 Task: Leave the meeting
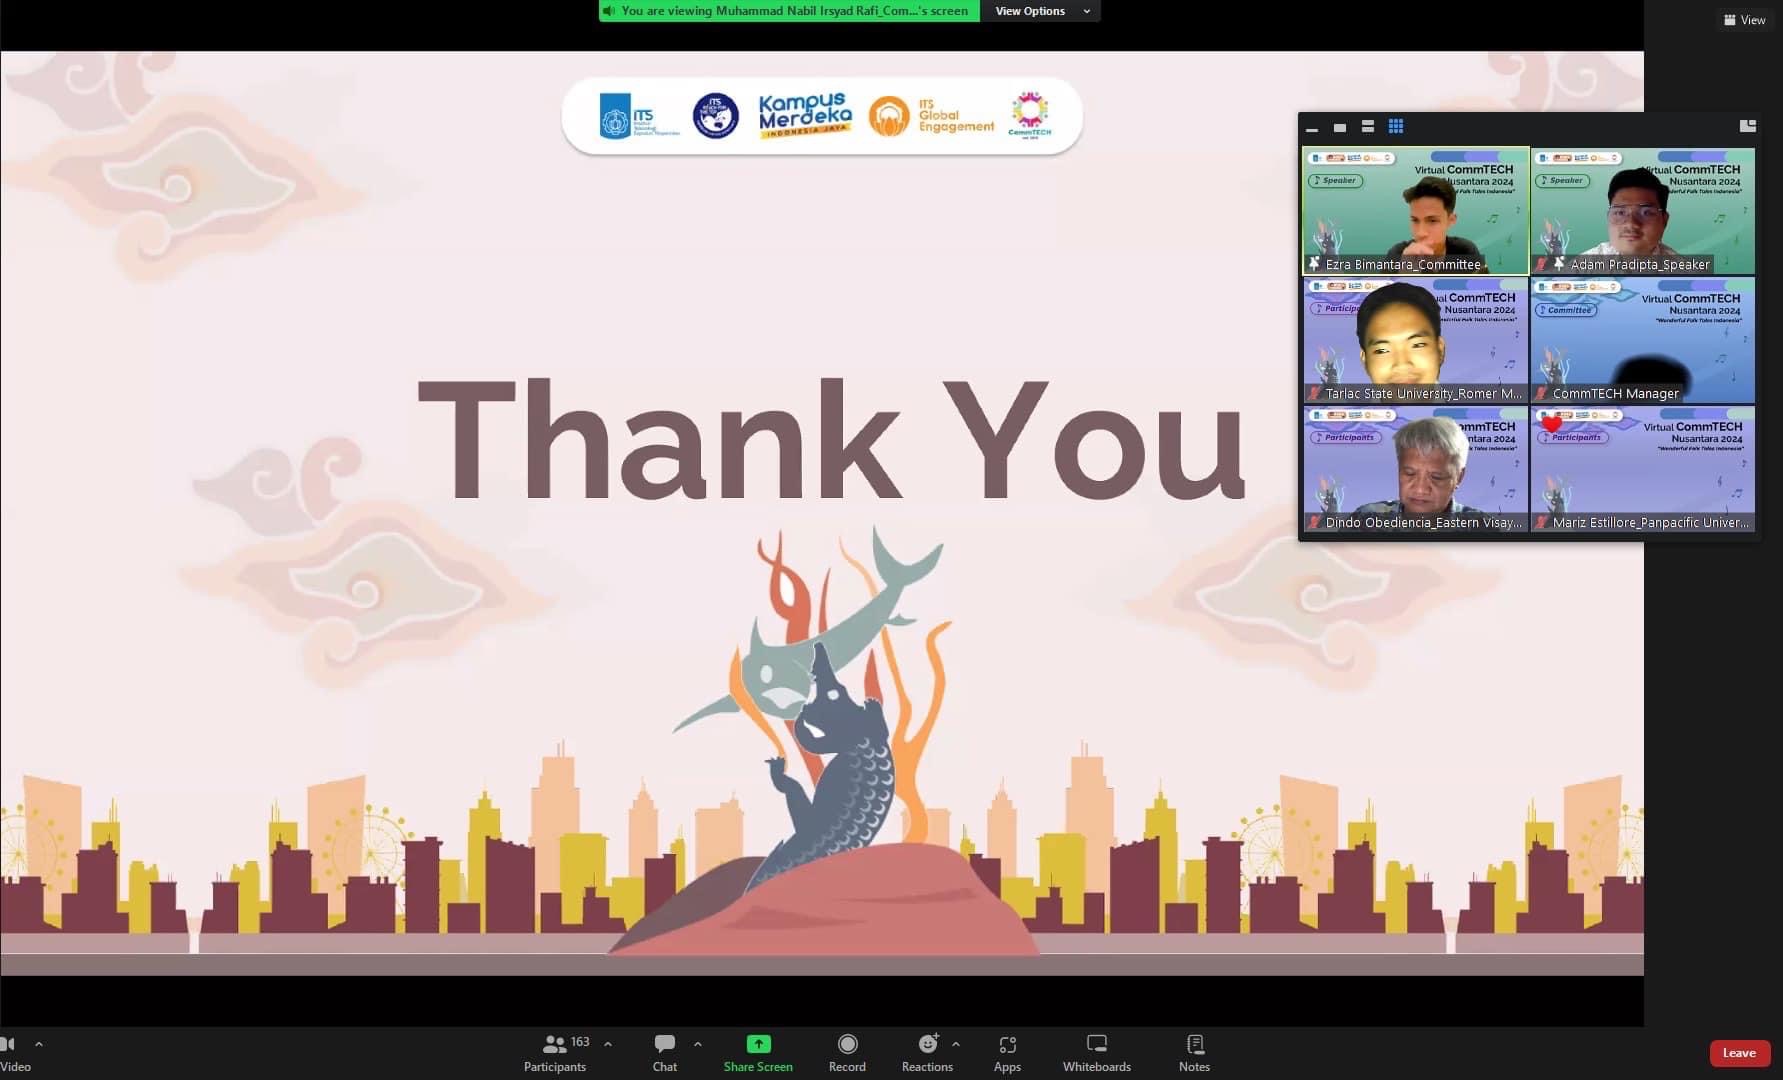click(1739, 1053)
